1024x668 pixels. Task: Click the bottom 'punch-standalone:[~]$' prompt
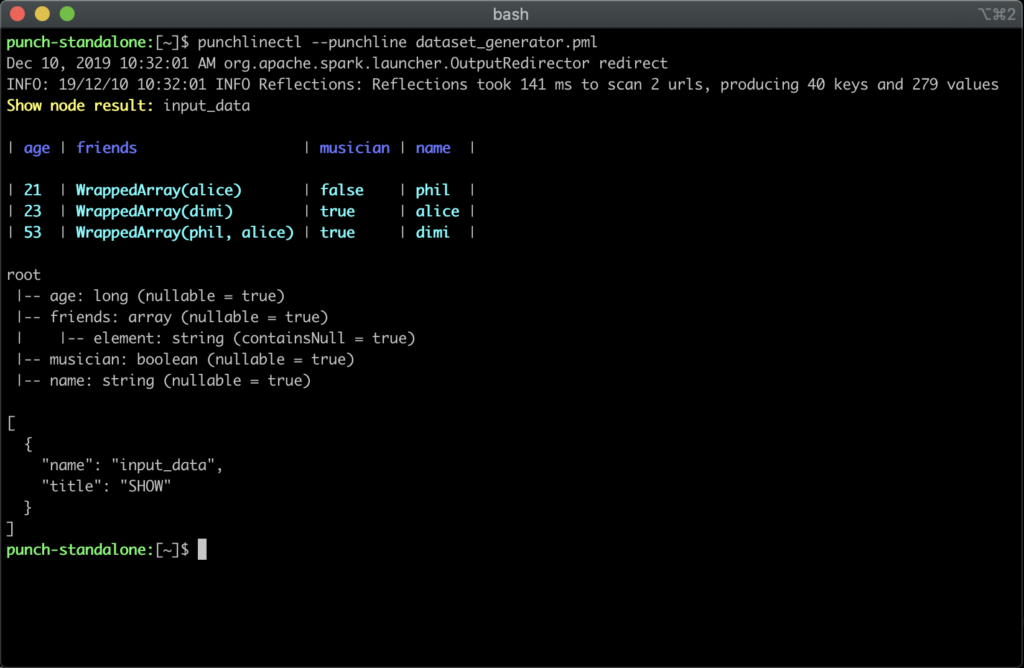point(98,550)
